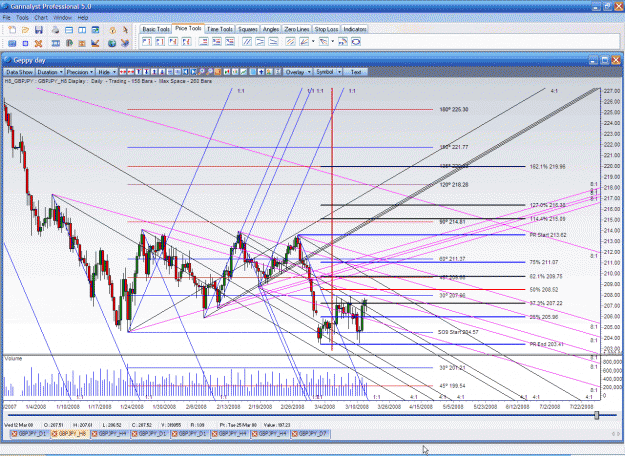Screen dimensions: 625x456
Task: Open the File menu
Action: 6,18
